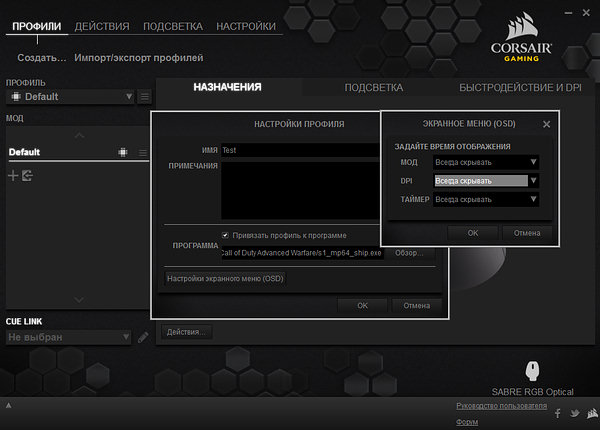The image size is (600, 430).
Task: Open the Default profile dropdown
Action: 70,96
